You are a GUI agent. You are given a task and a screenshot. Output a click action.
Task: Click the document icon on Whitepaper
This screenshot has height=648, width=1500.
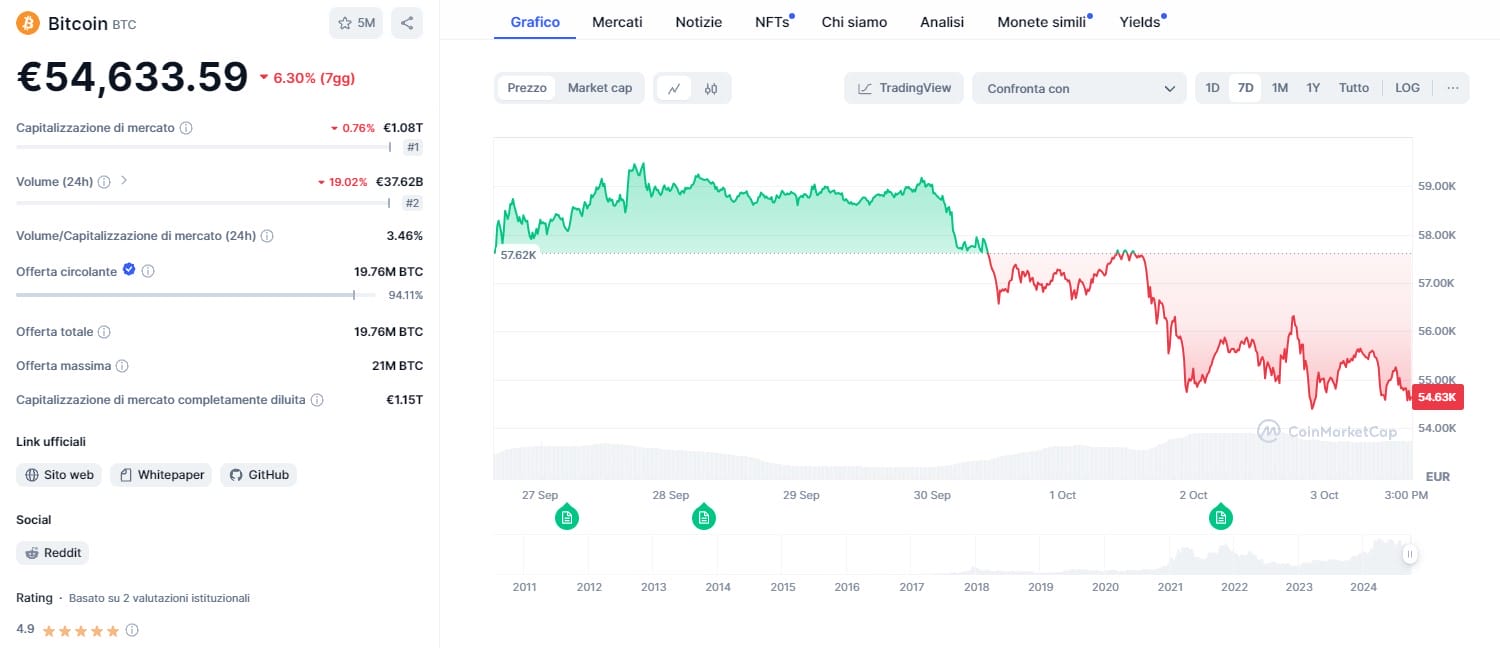(x=126, y=475)
